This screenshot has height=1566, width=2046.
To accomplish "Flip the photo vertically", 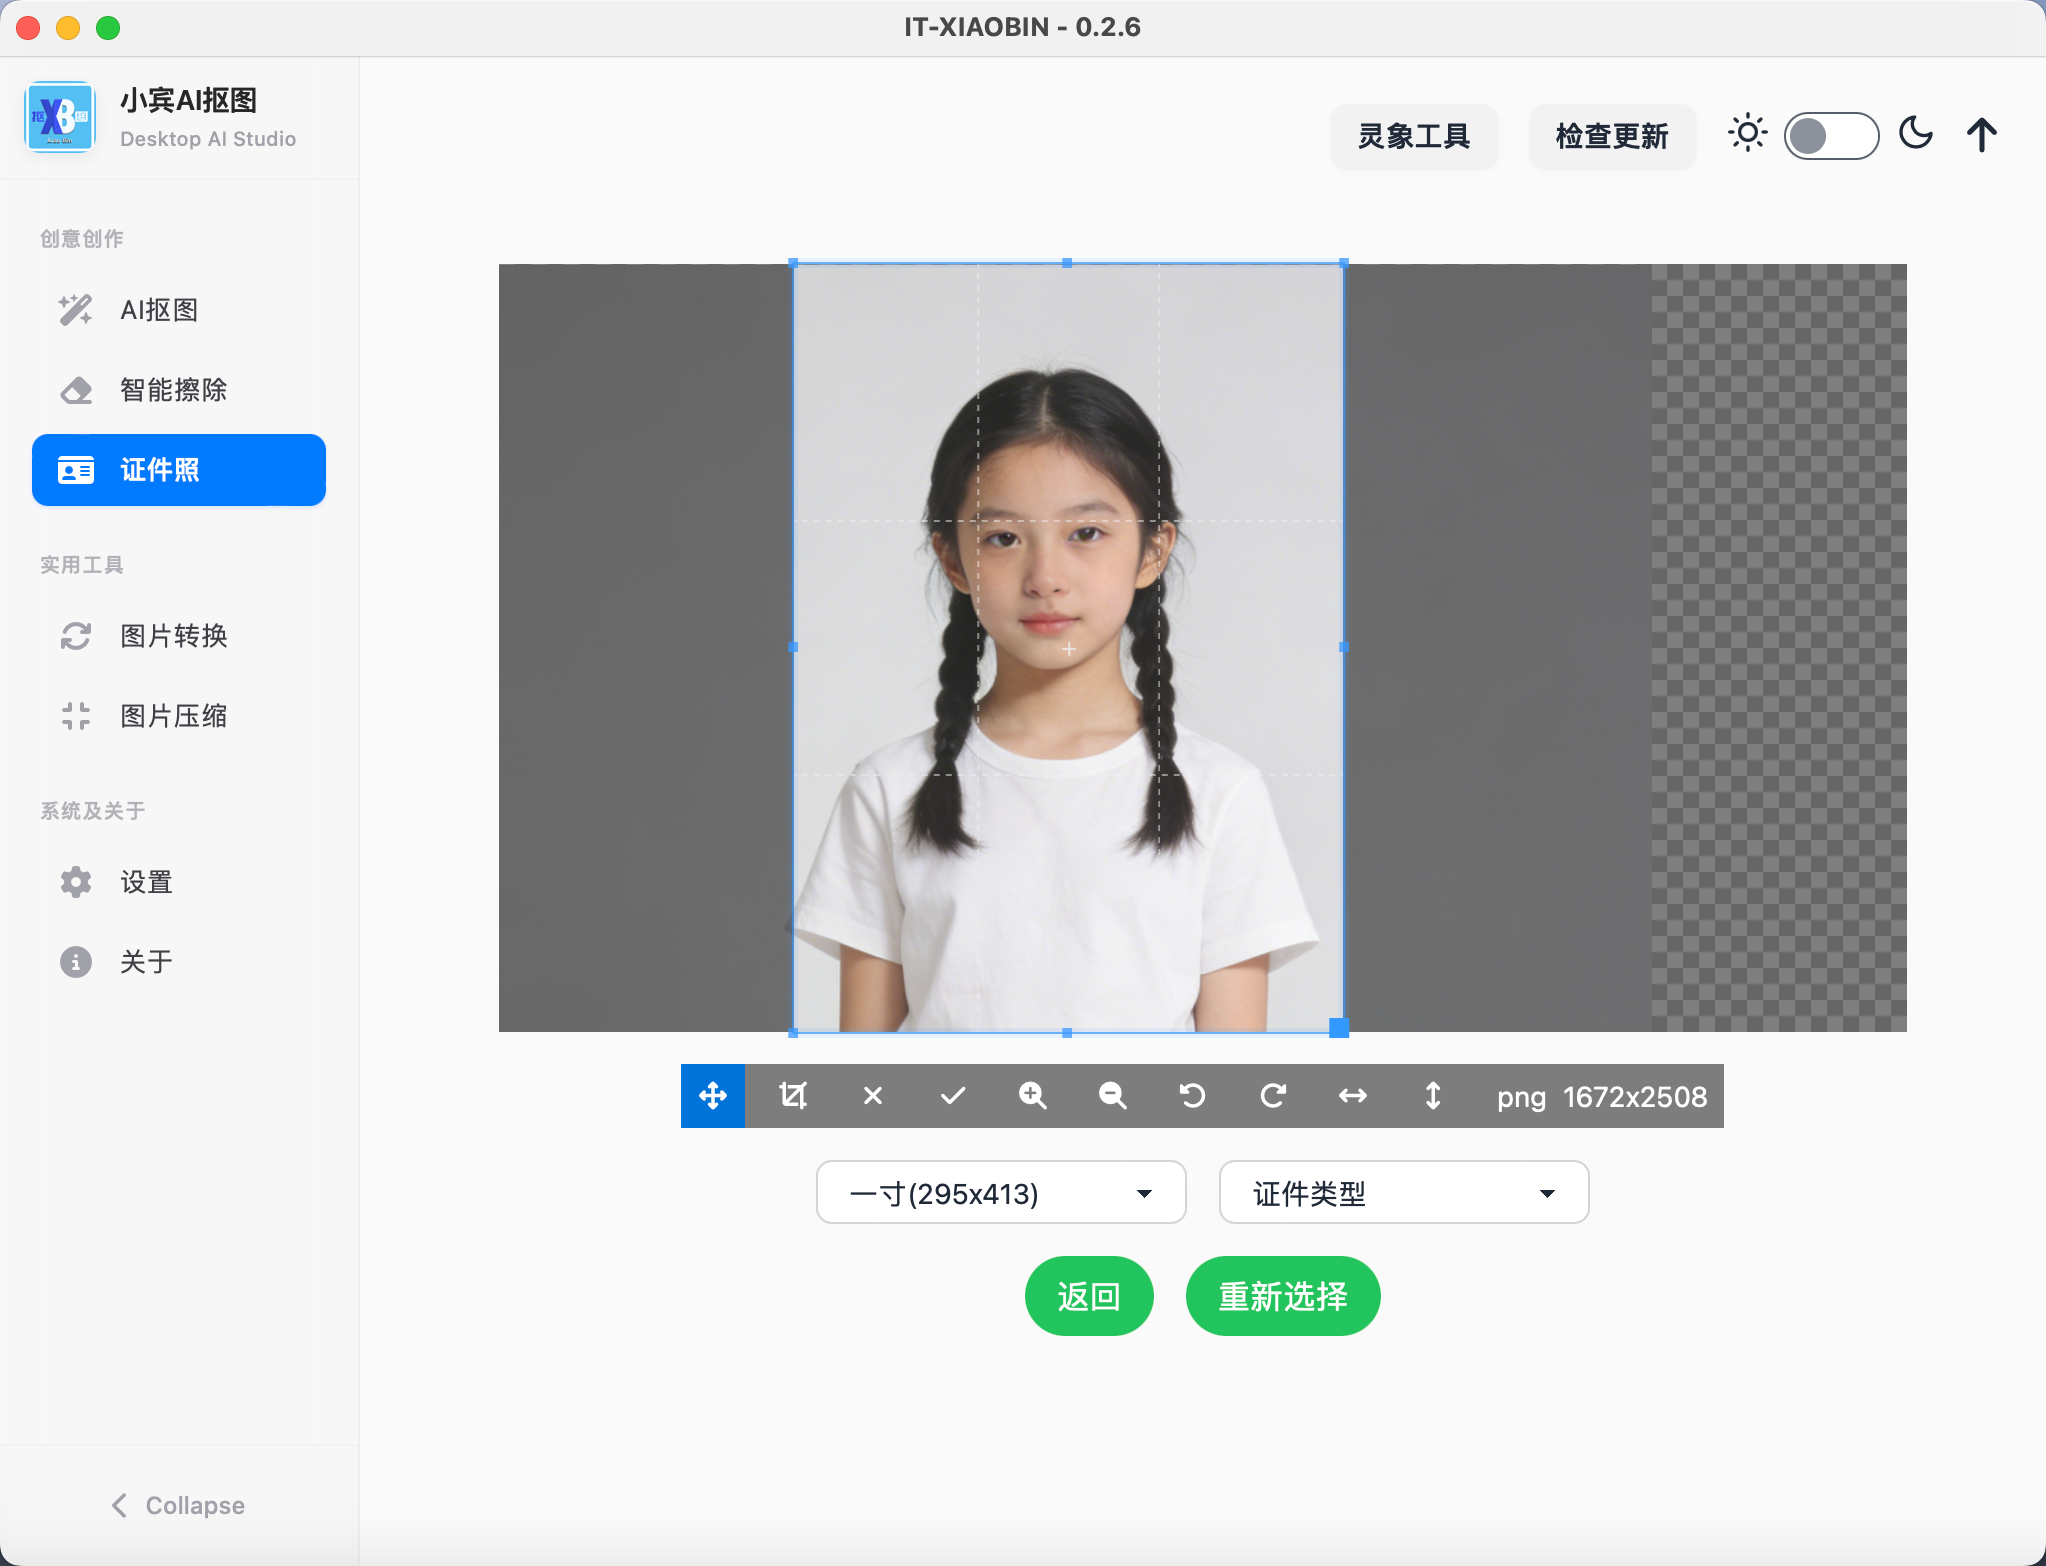I will (x=1433, y=1096).
